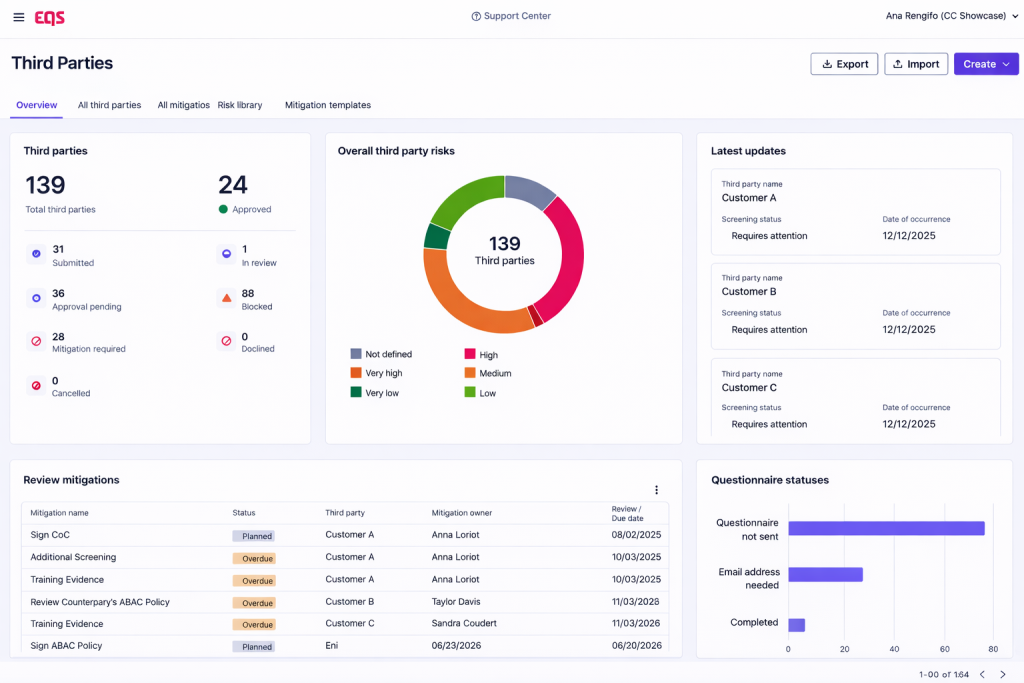Open the Mitigation templates tab

pos(327,105)
